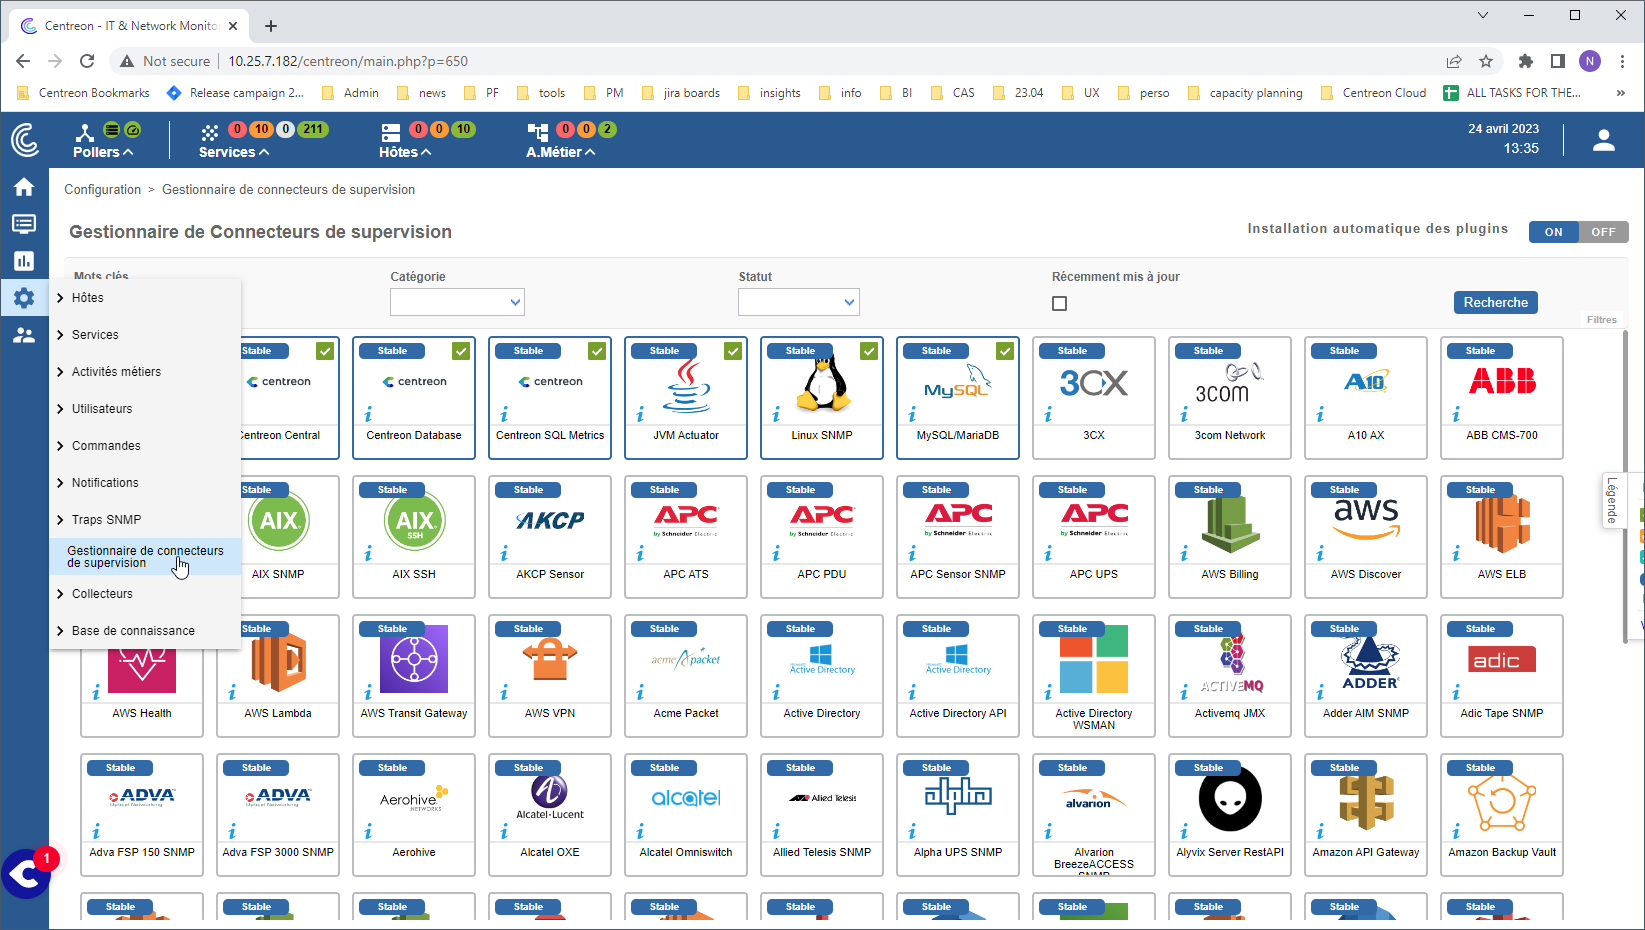This screenshot has width=1645, height=930.
Task: Click the browser address bar URL
Action: click(x=348, y=61)
